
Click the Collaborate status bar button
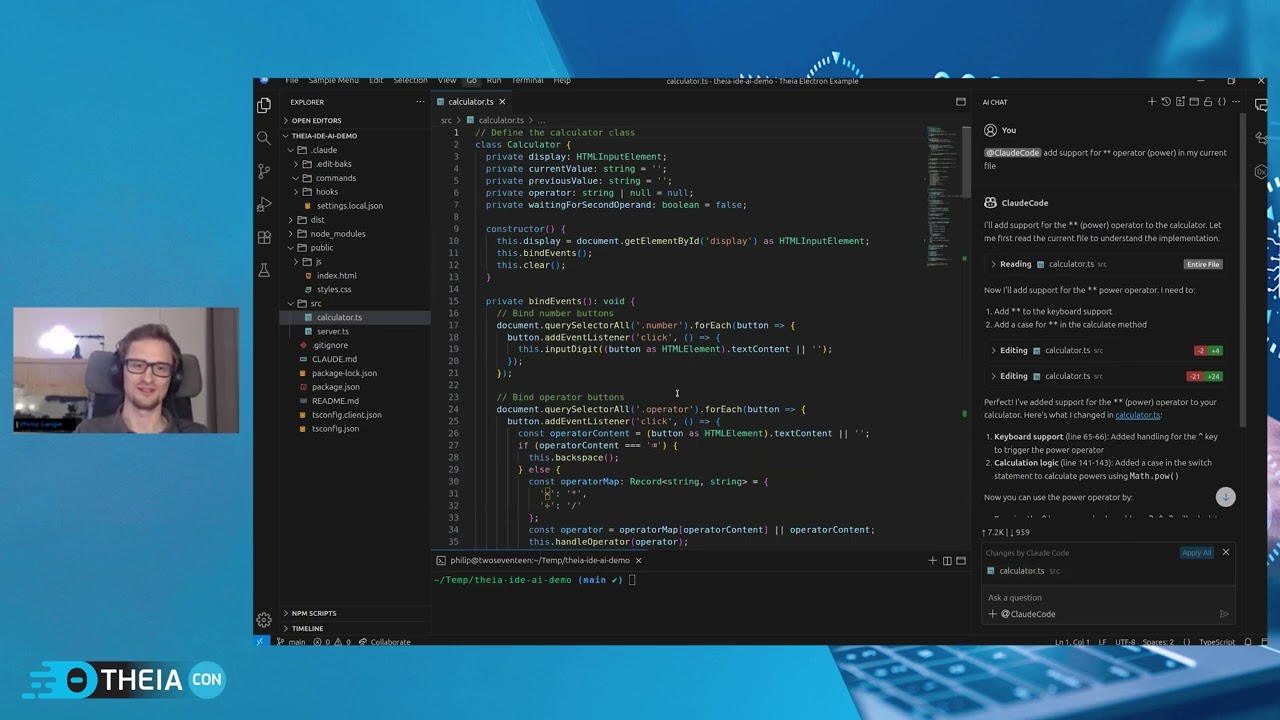tap(385, 642)
